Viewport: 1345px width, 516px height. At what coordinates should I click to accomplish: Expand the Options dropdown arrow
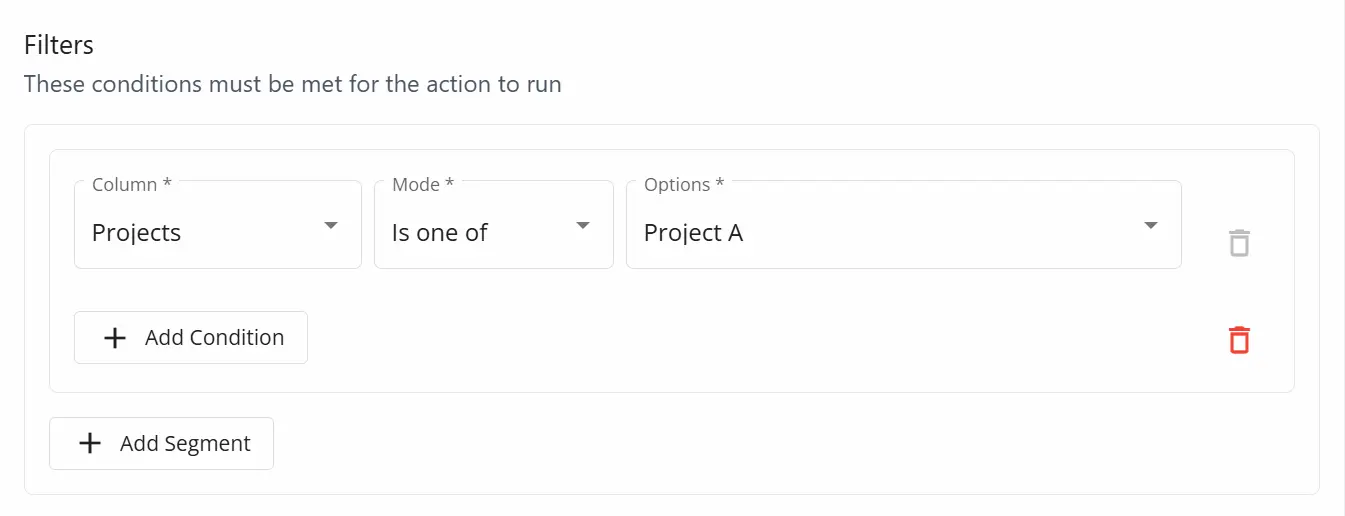tap(1151, 226)
